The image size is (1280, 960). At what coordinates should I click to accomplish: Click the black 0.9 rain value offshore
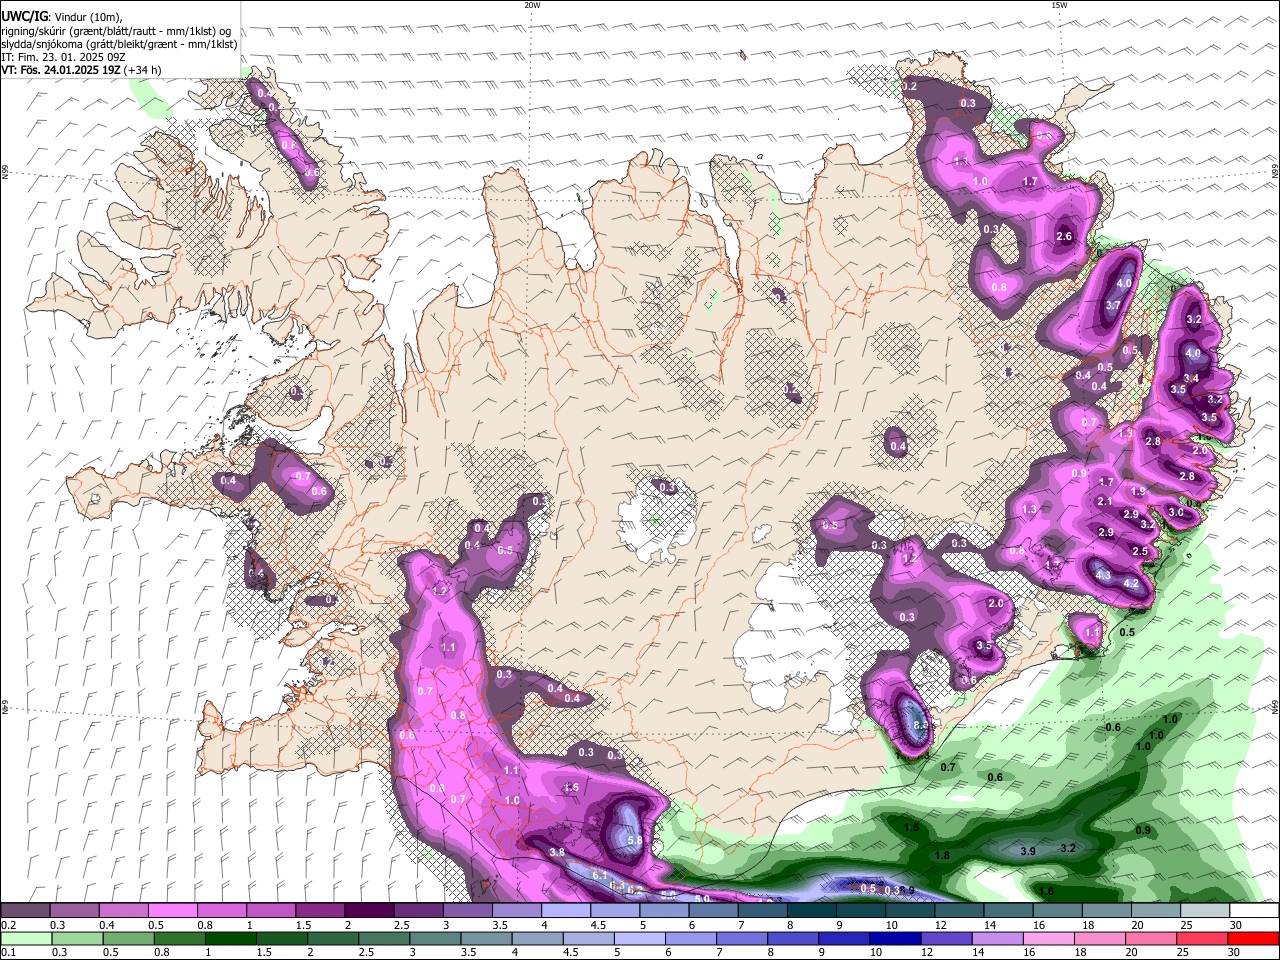point(1143,831)
